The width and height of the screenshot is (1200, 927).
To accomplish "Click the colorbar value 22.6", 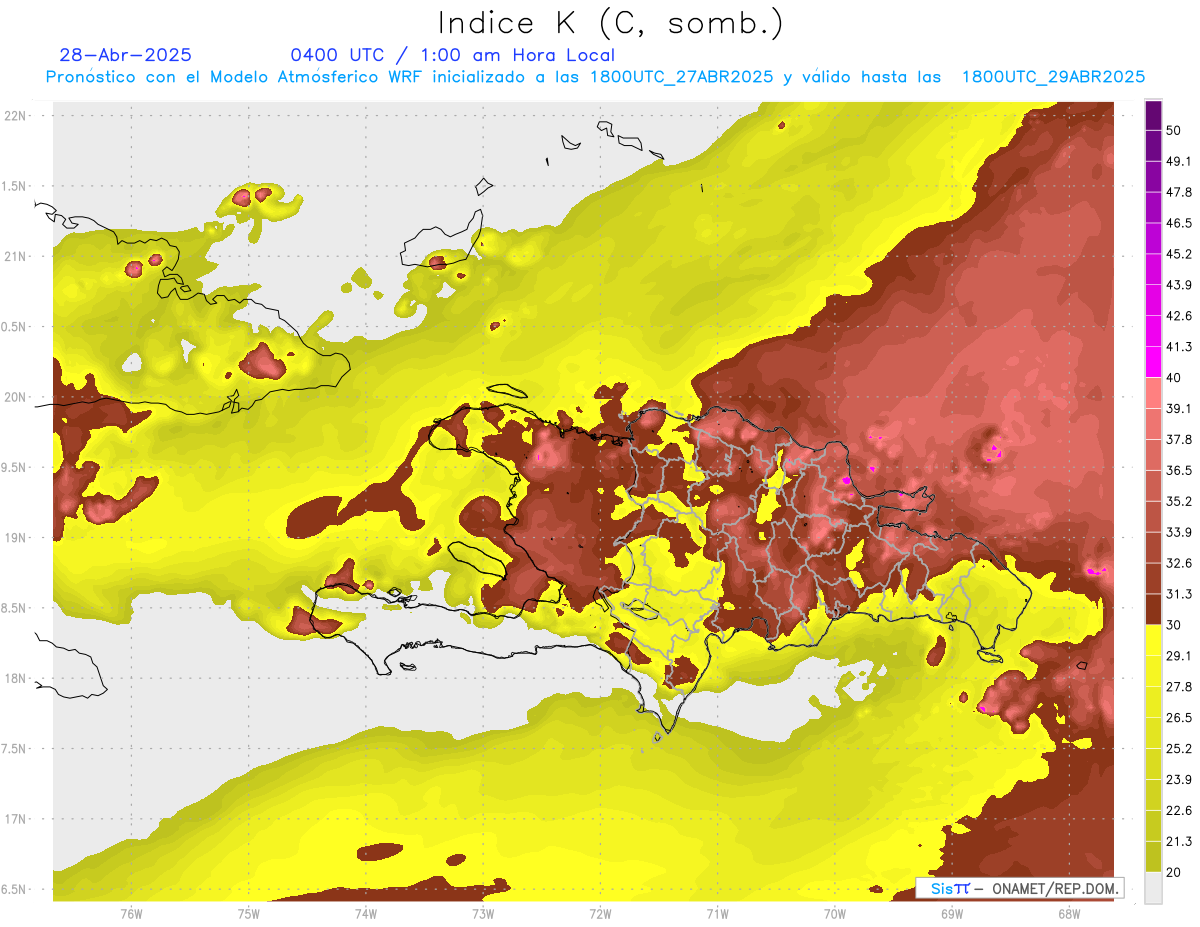I will [1178, 810].
